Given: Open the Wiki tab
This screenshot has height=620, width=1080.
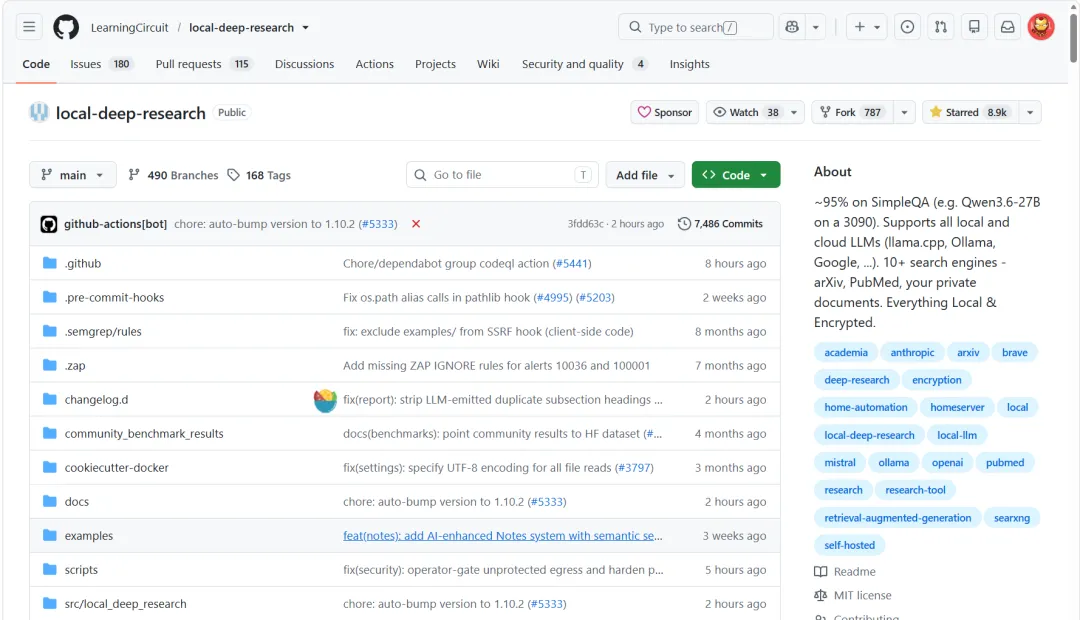Looking at the screenshot, I should click(x=488, y=64).
